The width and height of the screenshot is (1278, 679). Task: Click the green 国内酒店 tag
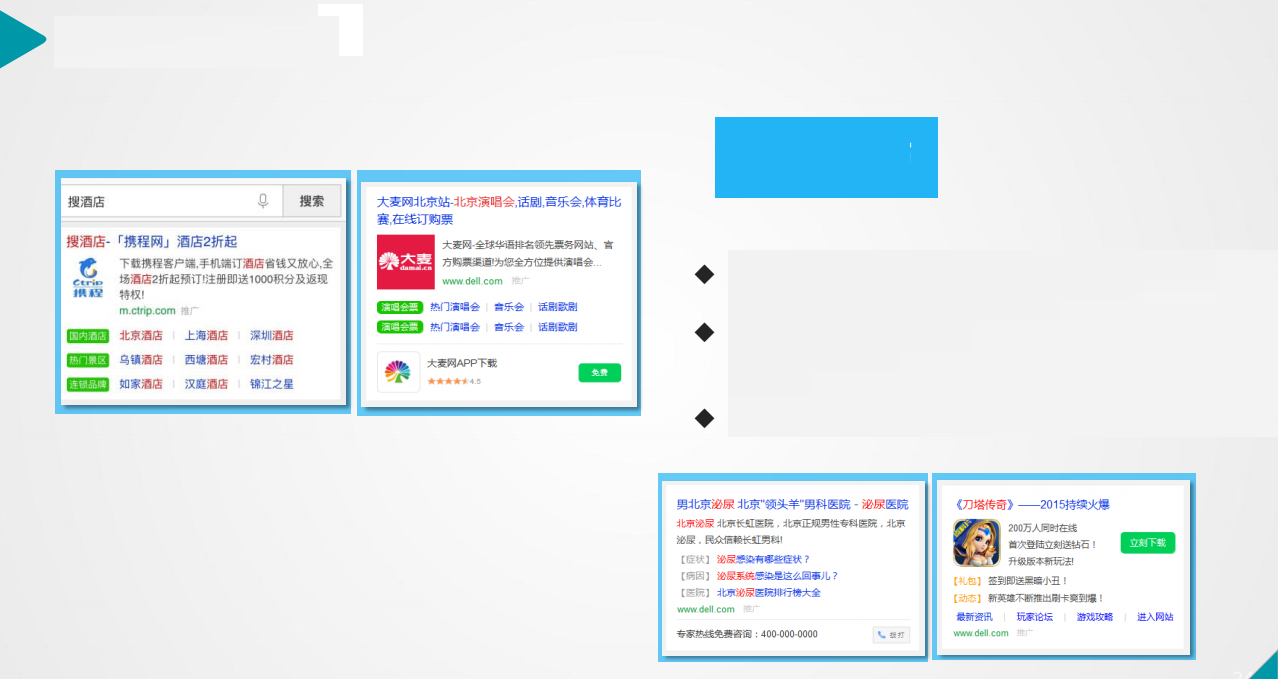point(88,336)
